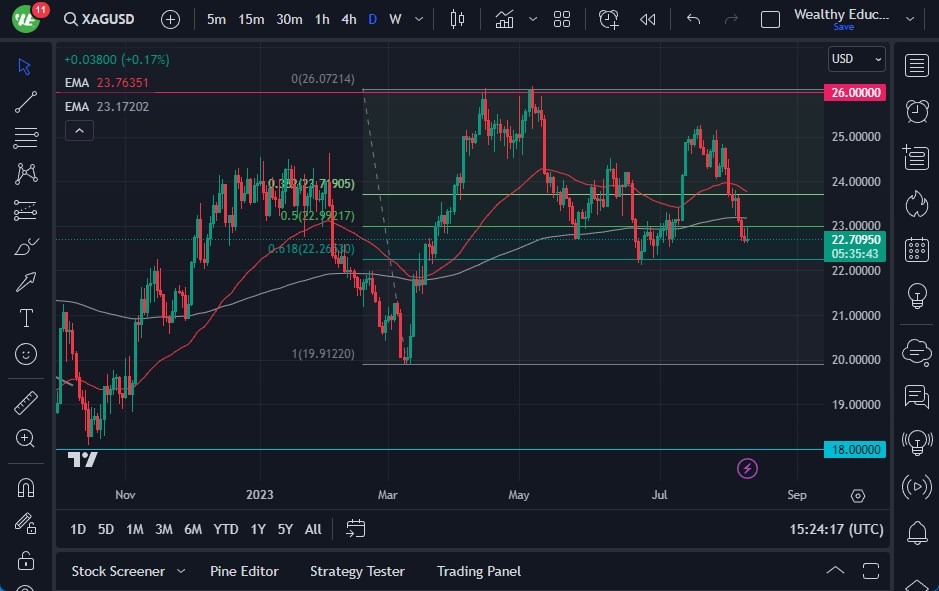The width and height of the screenshot is (939, 591).
Task: Select the text annotation tool
Action: 26,318
